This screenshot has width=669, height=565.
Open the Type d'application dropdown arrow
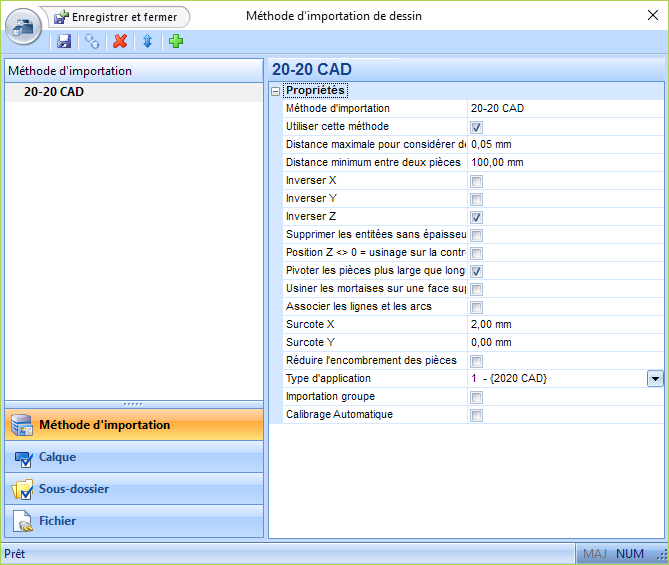coord(655,379)
